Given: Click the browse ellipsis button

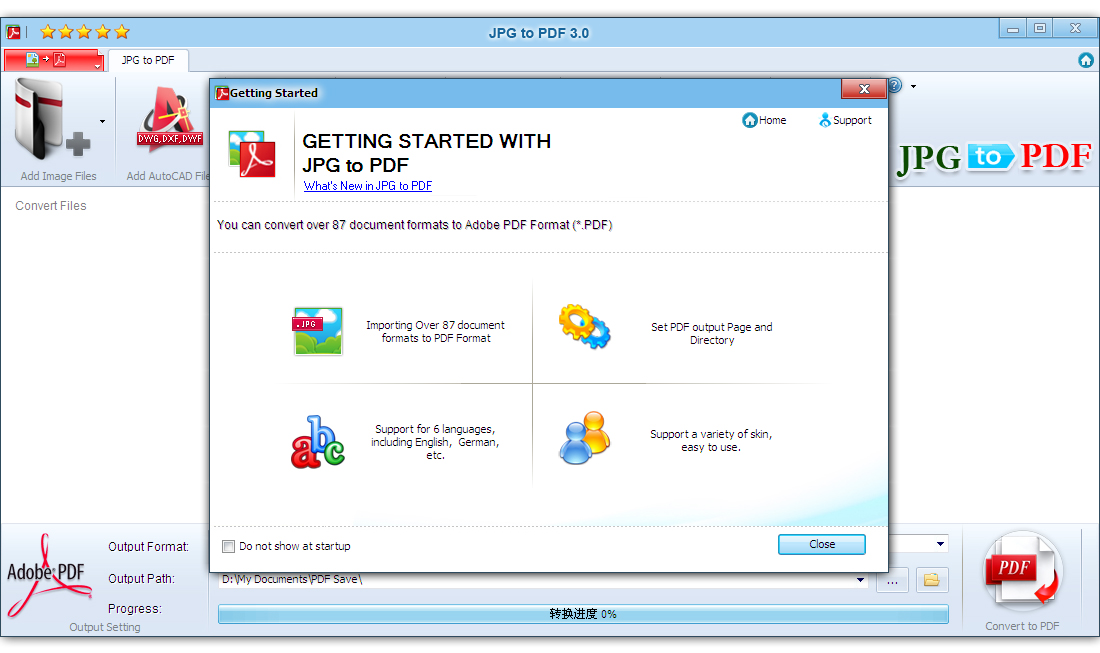Looking at the screenshot, I should click(x=892, y=580).
